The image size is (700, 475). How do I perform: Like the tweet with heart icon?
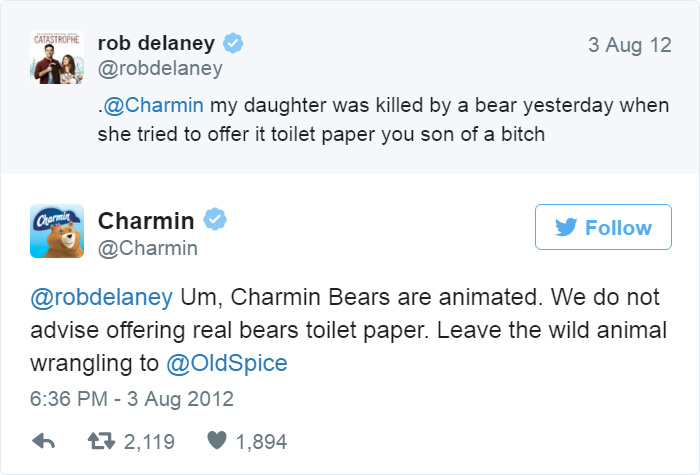click(217, 440)
